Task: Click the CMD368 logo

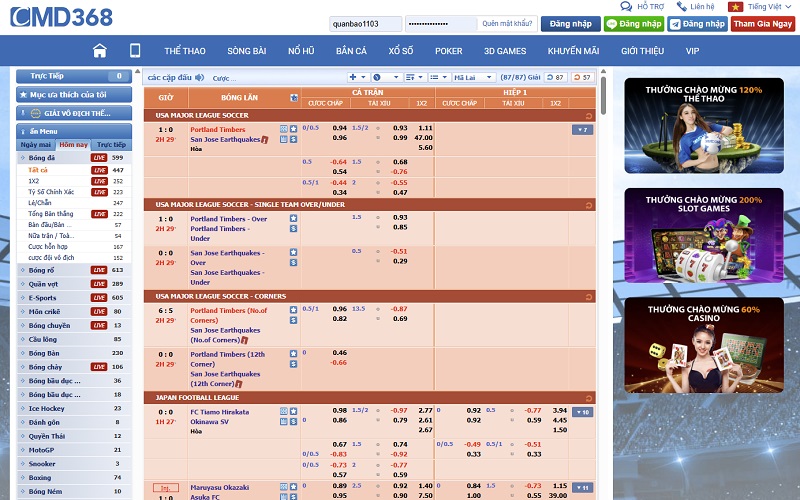Action: [61, 17]
